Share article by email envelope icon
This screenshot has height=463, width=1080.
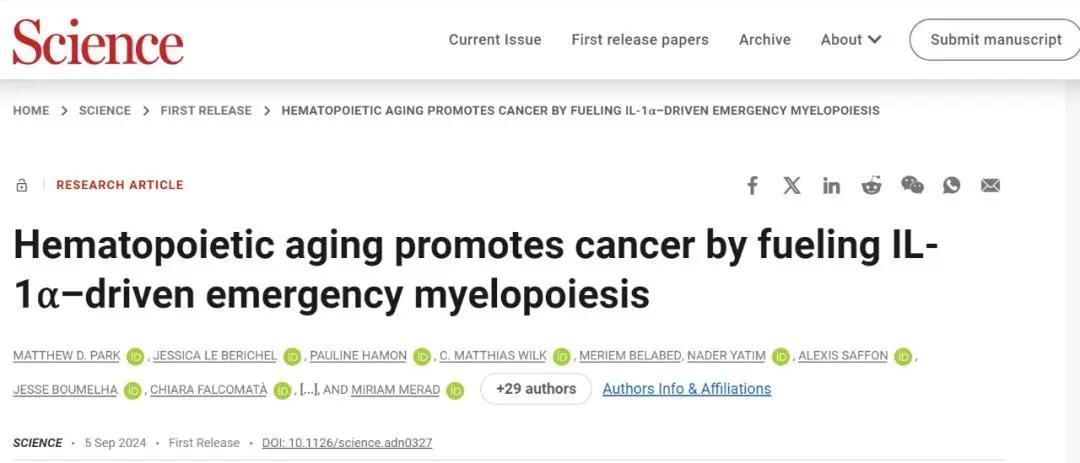(990, 185)
